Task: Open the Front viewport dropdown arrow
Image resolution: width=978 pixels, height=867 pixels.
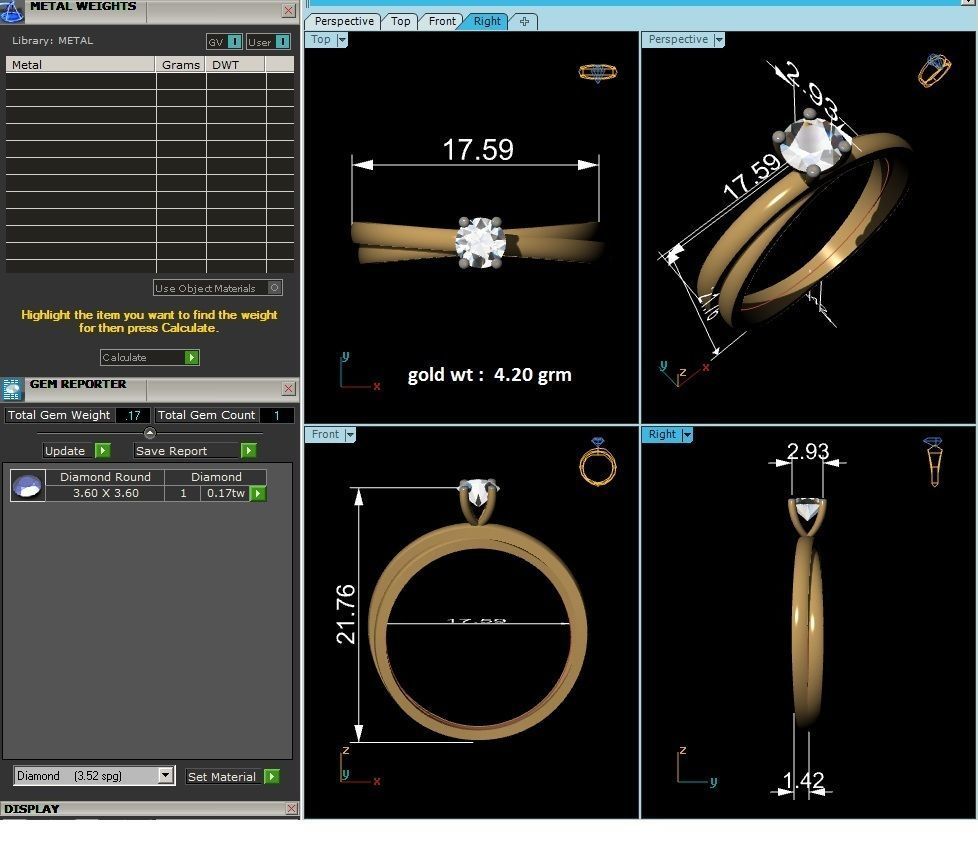Action: 350,435
